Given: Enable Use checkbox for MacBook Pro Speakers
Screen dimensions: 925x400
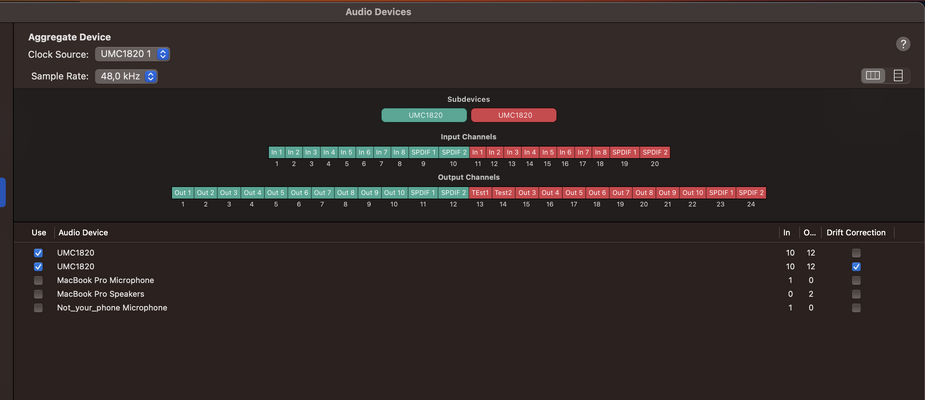Looking at the screenshot, I should coord(38,294).
